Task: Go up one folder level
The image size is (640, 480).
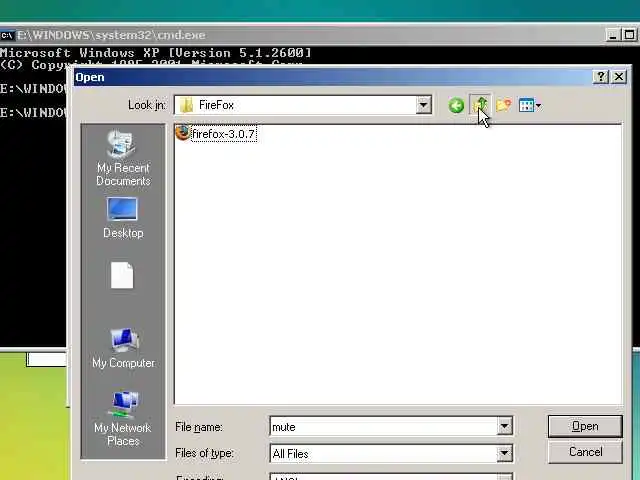Action: coord(480,105)
